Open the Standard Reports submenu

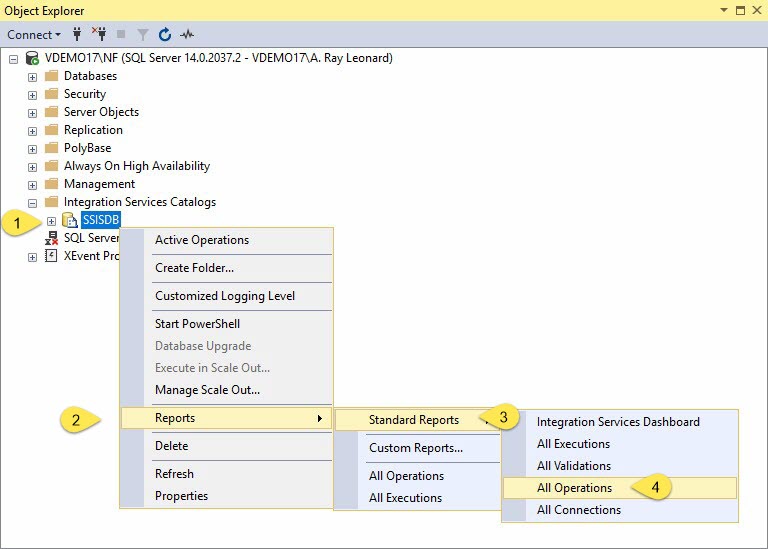(x=417, y=420)
